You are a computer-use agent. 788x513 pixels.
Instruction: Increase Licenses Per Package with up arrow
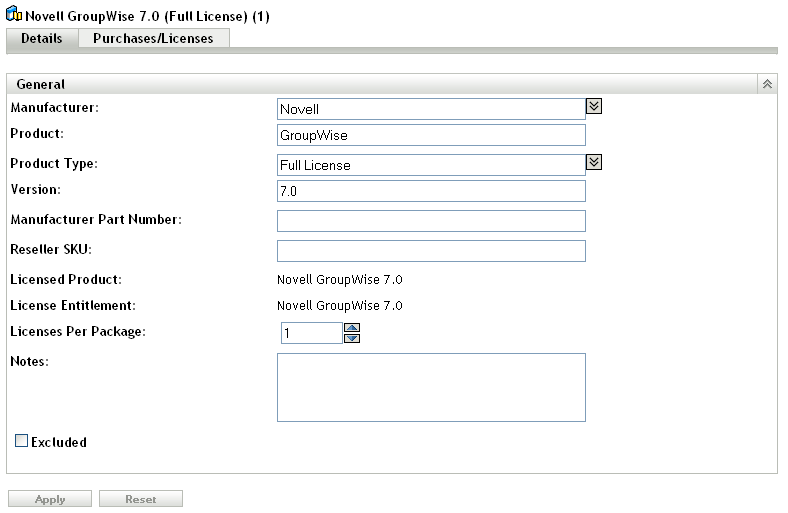[351, 327]
